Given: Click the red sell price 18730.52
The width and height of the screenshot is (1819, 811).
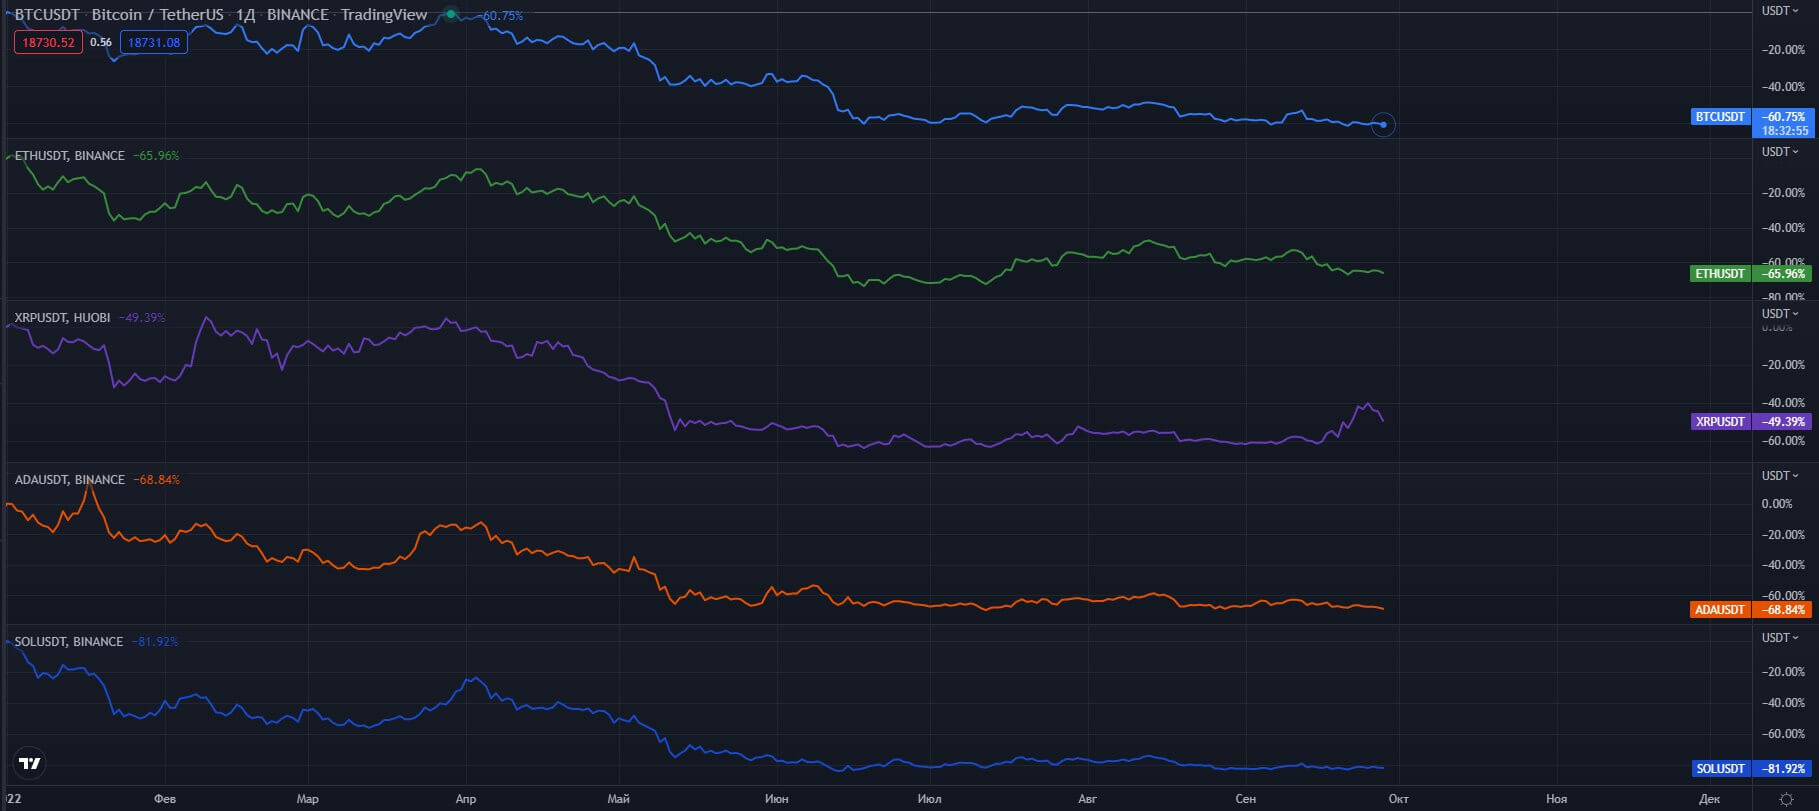Looking at the screenshot, I should [x=49, y=42].
